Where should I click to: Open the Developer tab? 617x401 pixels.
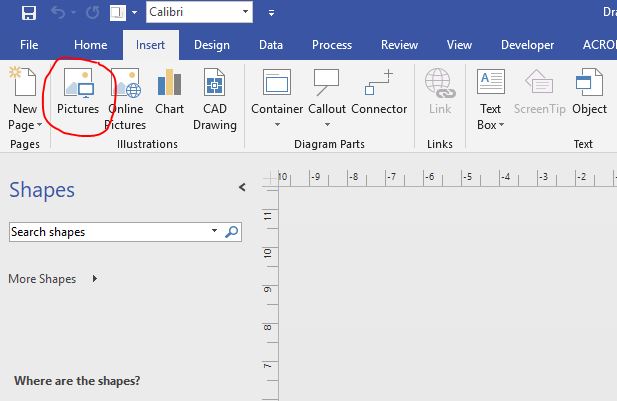coord(527,45)
